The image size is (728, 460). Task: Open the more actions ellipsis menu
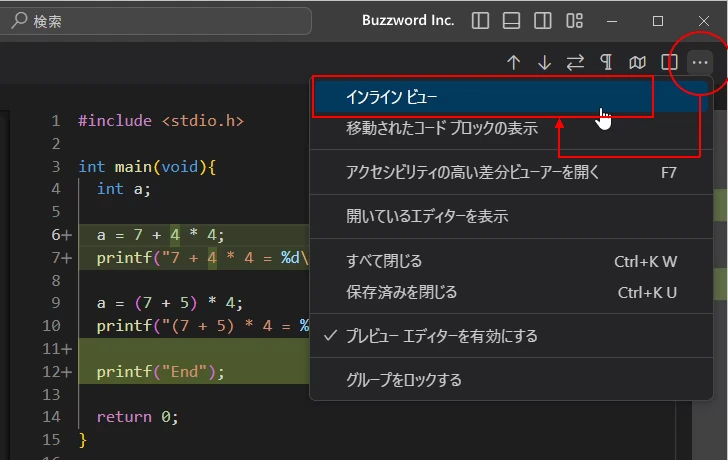700,62
